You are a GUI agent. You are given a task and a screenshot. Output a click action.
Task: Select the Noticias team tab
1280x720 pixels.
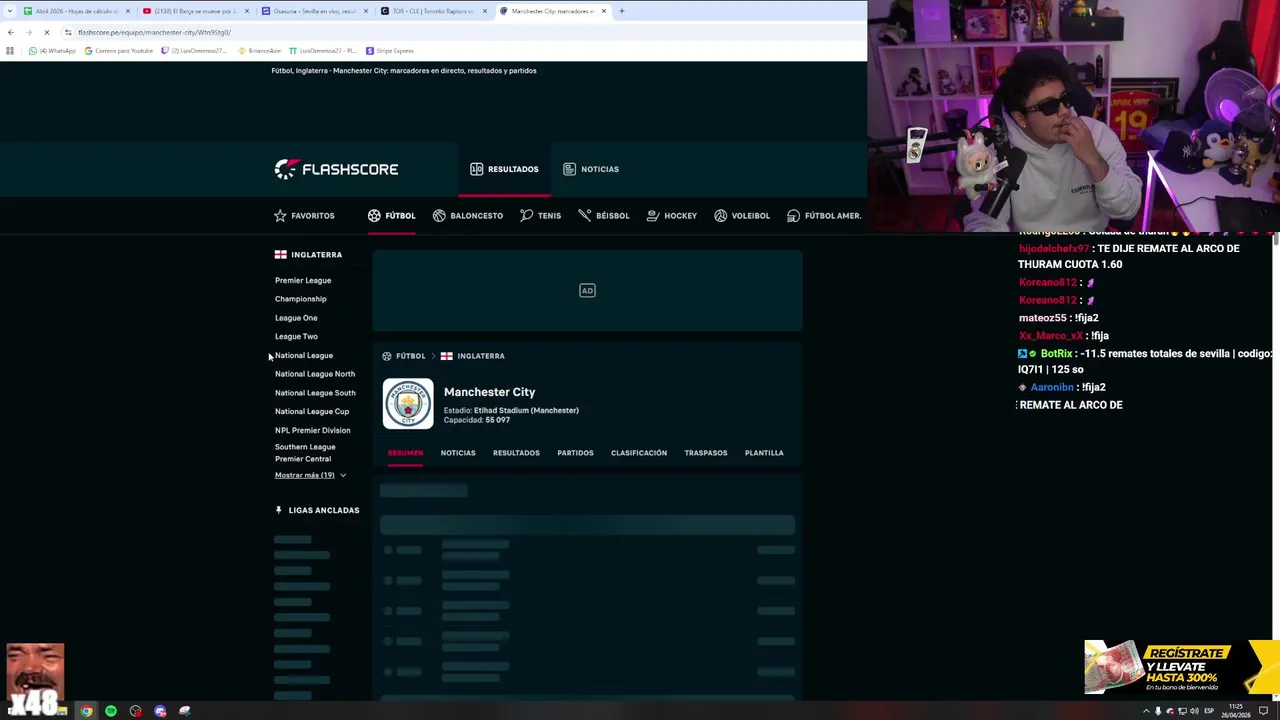458,453
